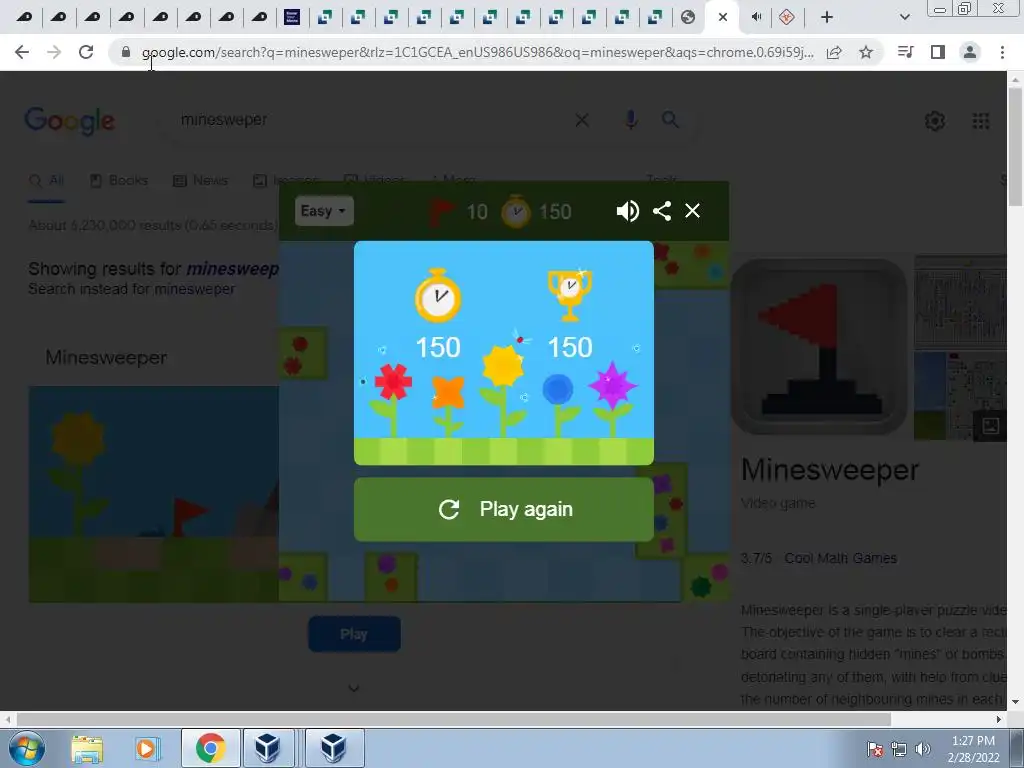Open the Chrome profile avatar
This screenshot has width=1024, height=768.
(x=970, y=52)
